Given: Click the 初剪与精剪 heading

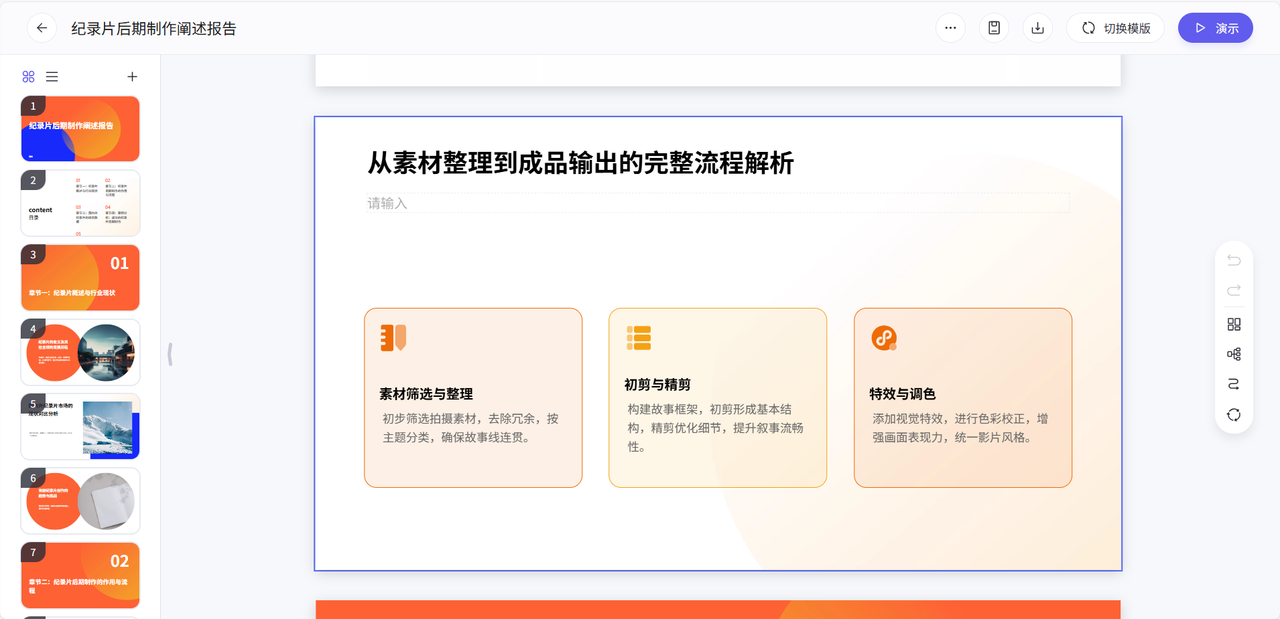Looking at the screenshot, I should click(x=657, y=384).
